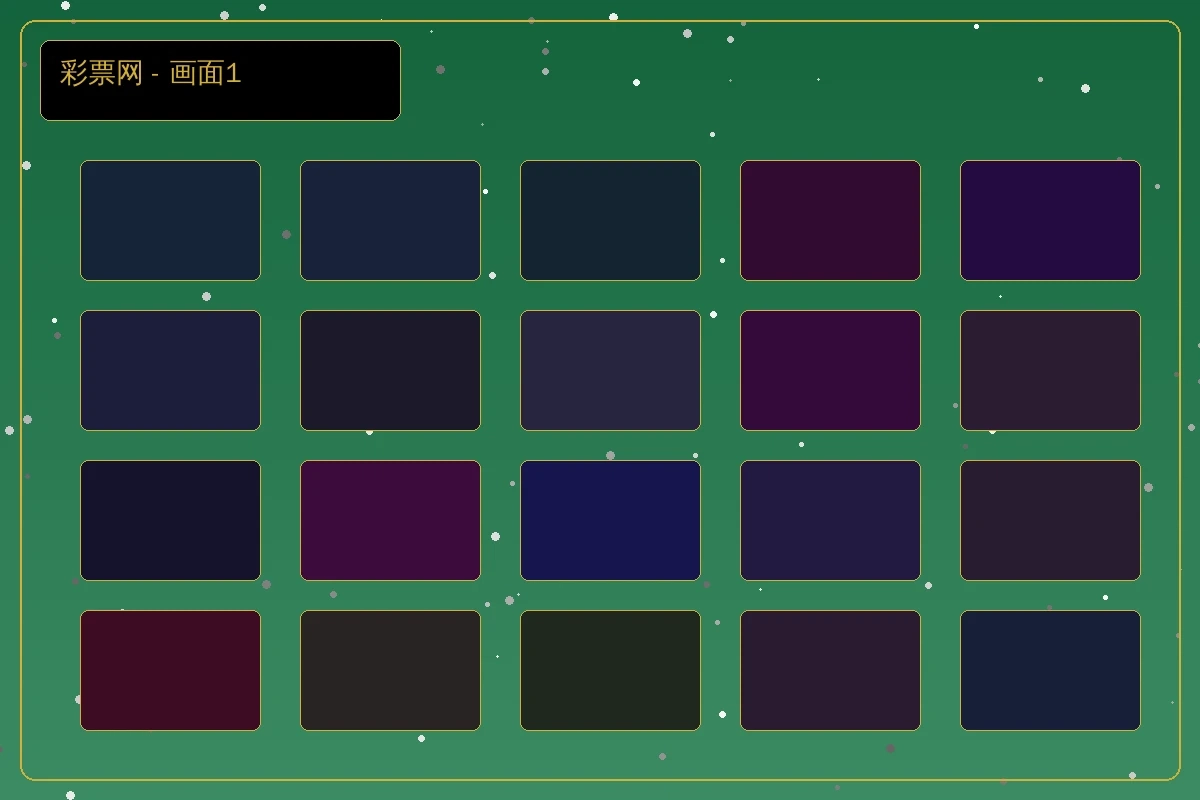Click the 彩票网 - 画面1 title box
The width and height of the screenshot is (1200, 800).
[x=220, y=80]
